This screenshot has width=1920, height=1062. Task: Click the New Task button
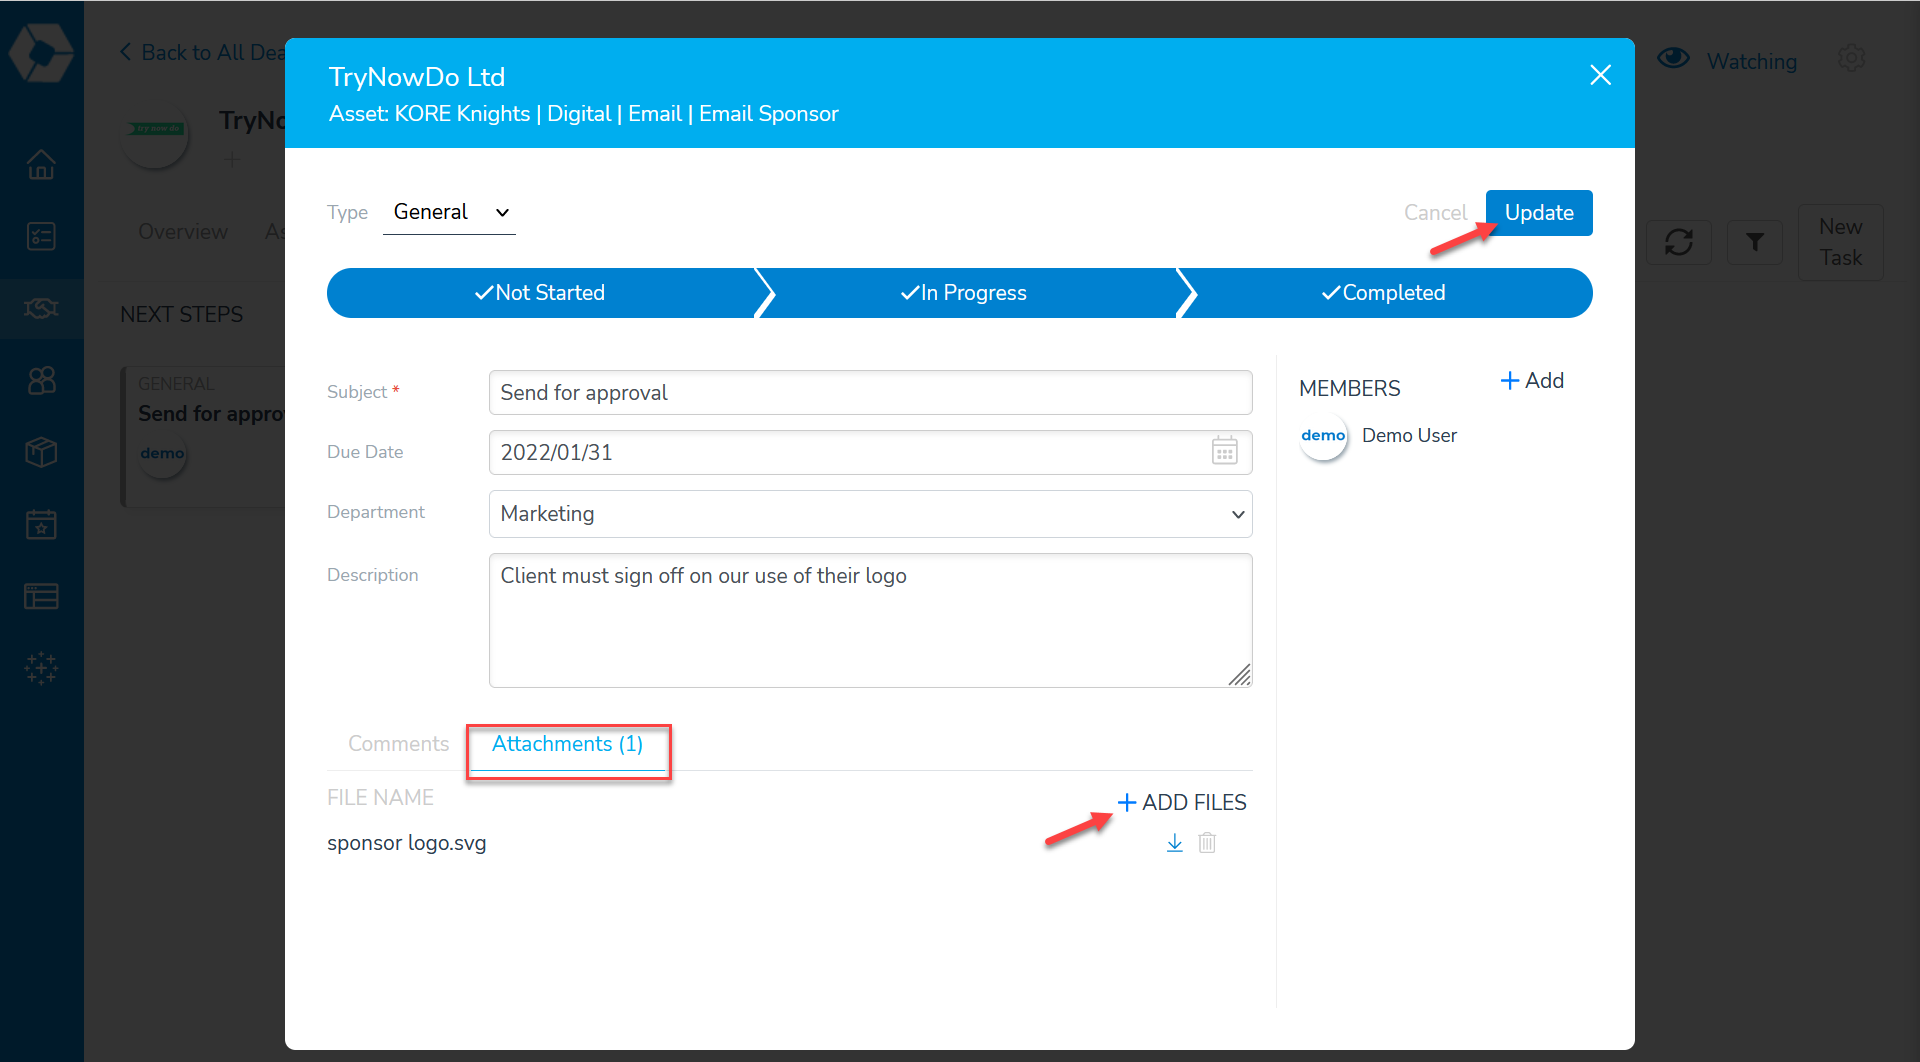[1840, 242]
